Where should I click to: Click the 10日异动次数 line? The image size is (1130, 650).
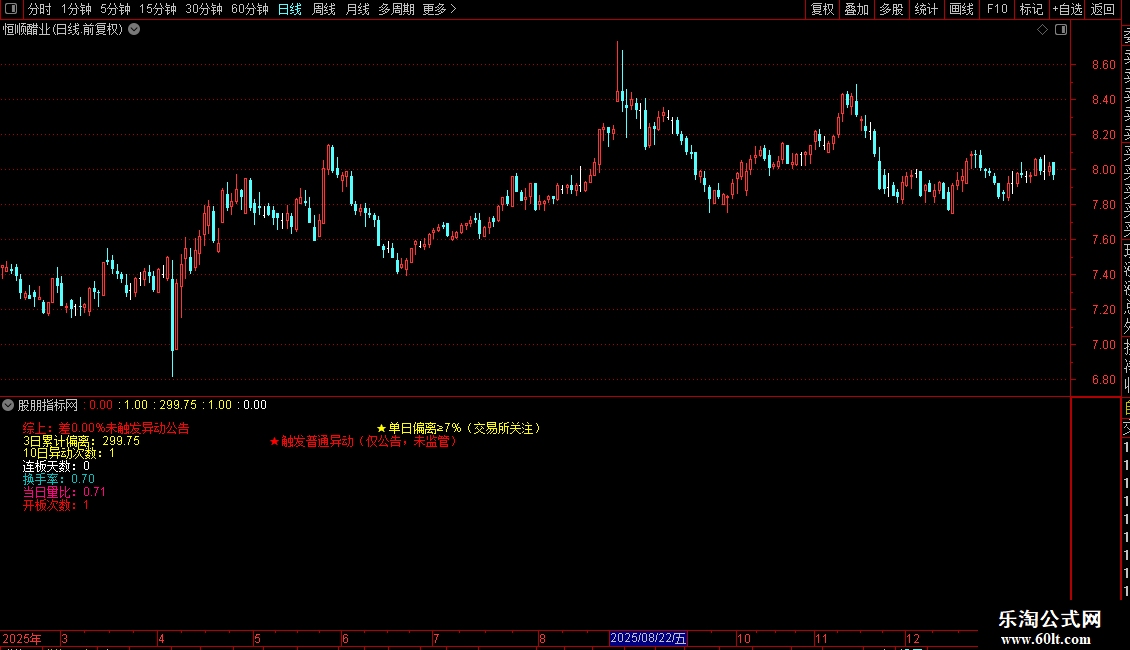tap(68, 453)
